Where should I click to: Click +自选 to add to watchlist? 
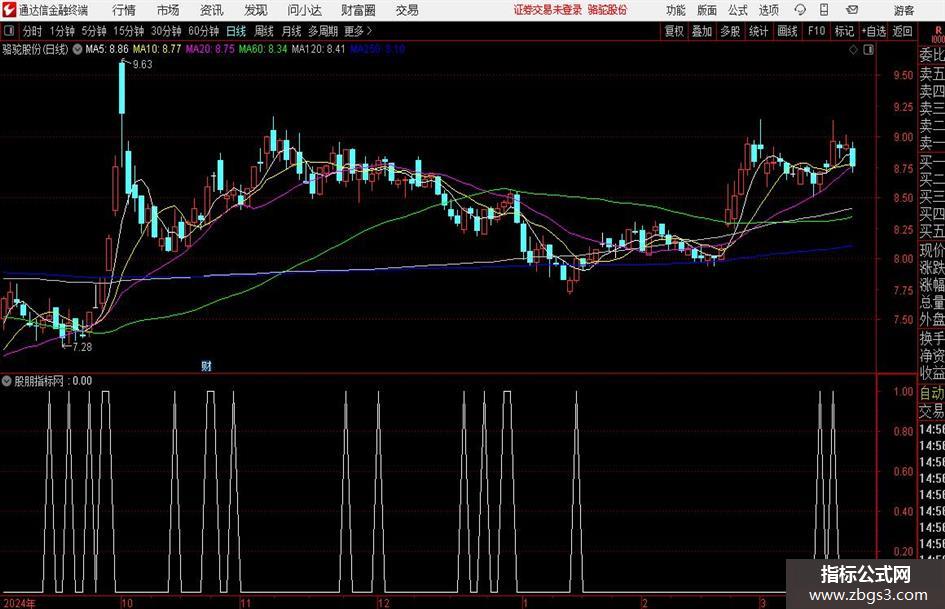click(x=874, y=31)
